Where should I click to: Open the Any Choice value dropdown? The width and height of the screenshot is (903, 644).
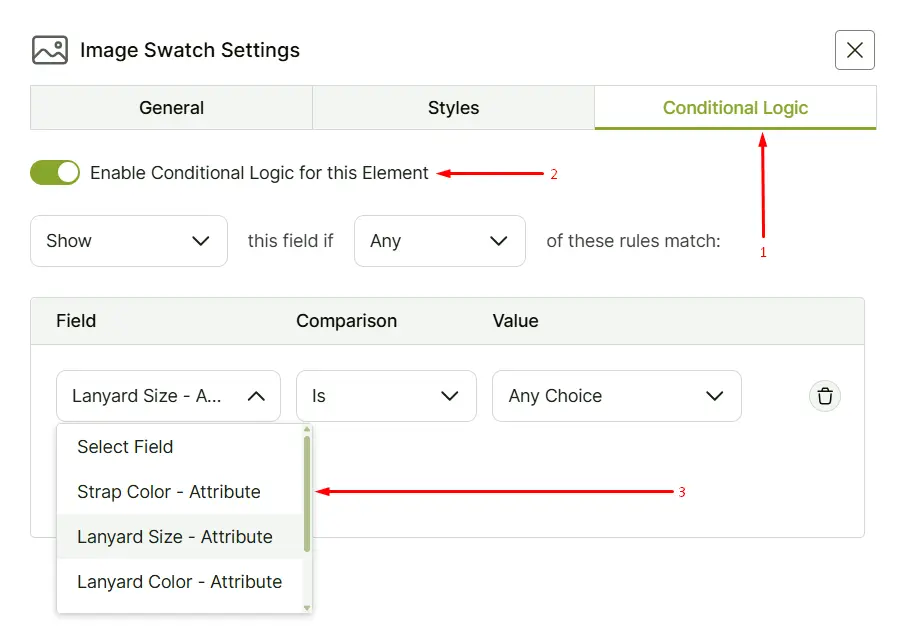coord(616,396)
